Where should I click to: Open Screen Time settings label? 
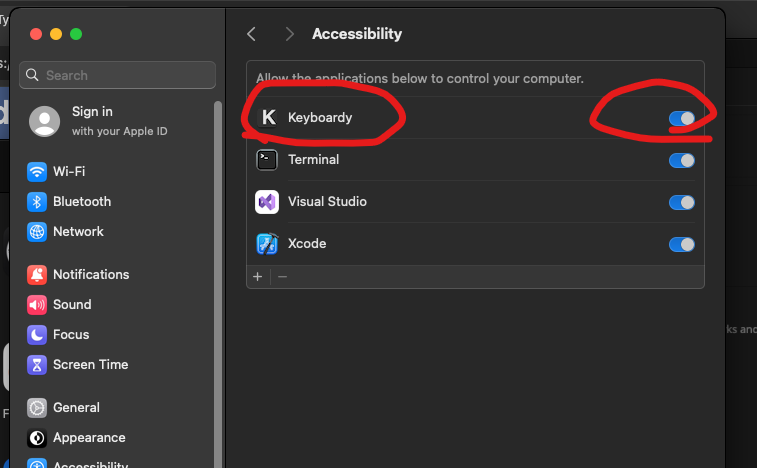click(91, 364)
